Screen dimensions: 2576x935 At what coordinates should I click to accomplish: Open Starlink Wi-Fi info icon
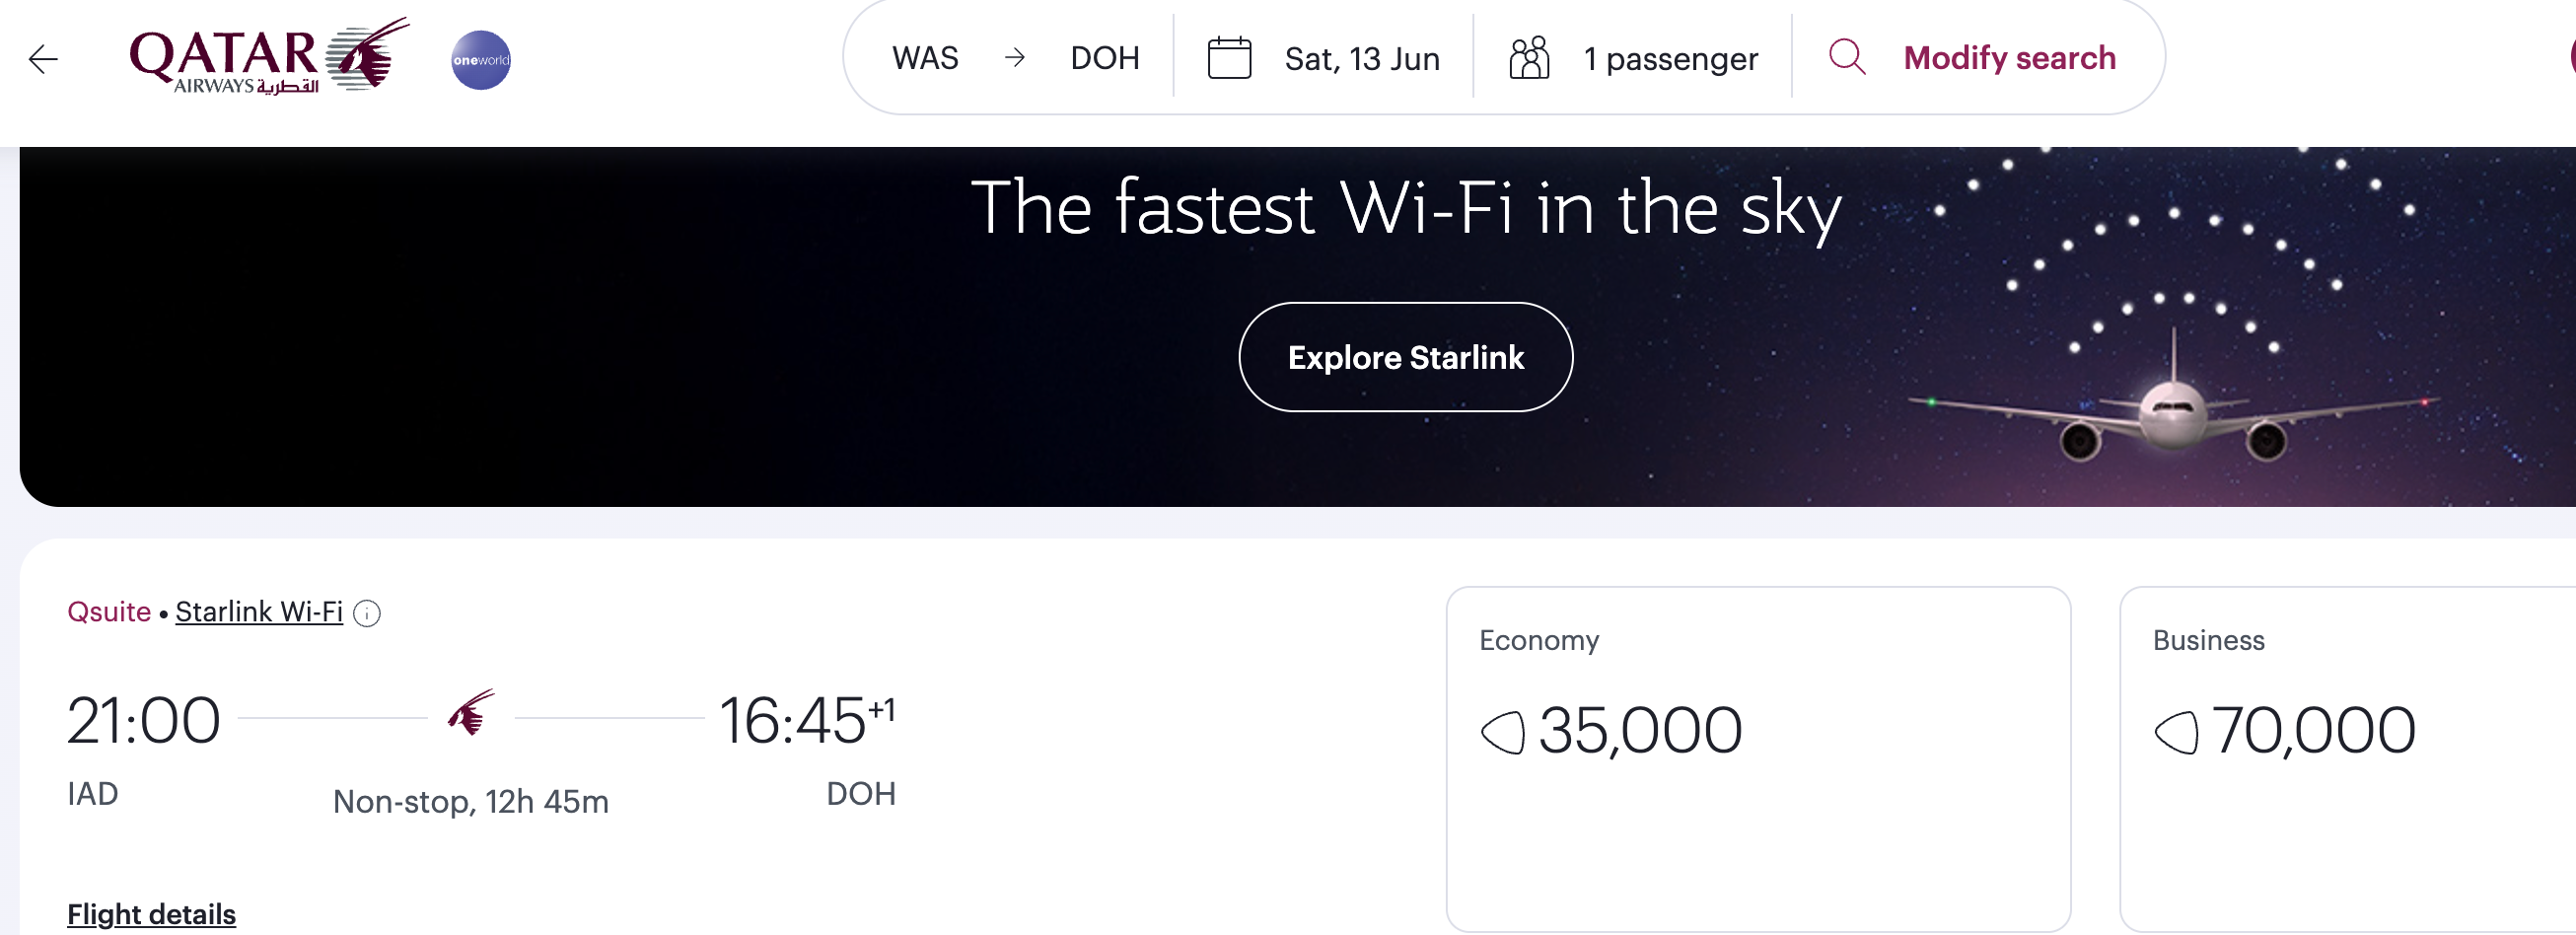pyautogui.click(x=367, y=613)
